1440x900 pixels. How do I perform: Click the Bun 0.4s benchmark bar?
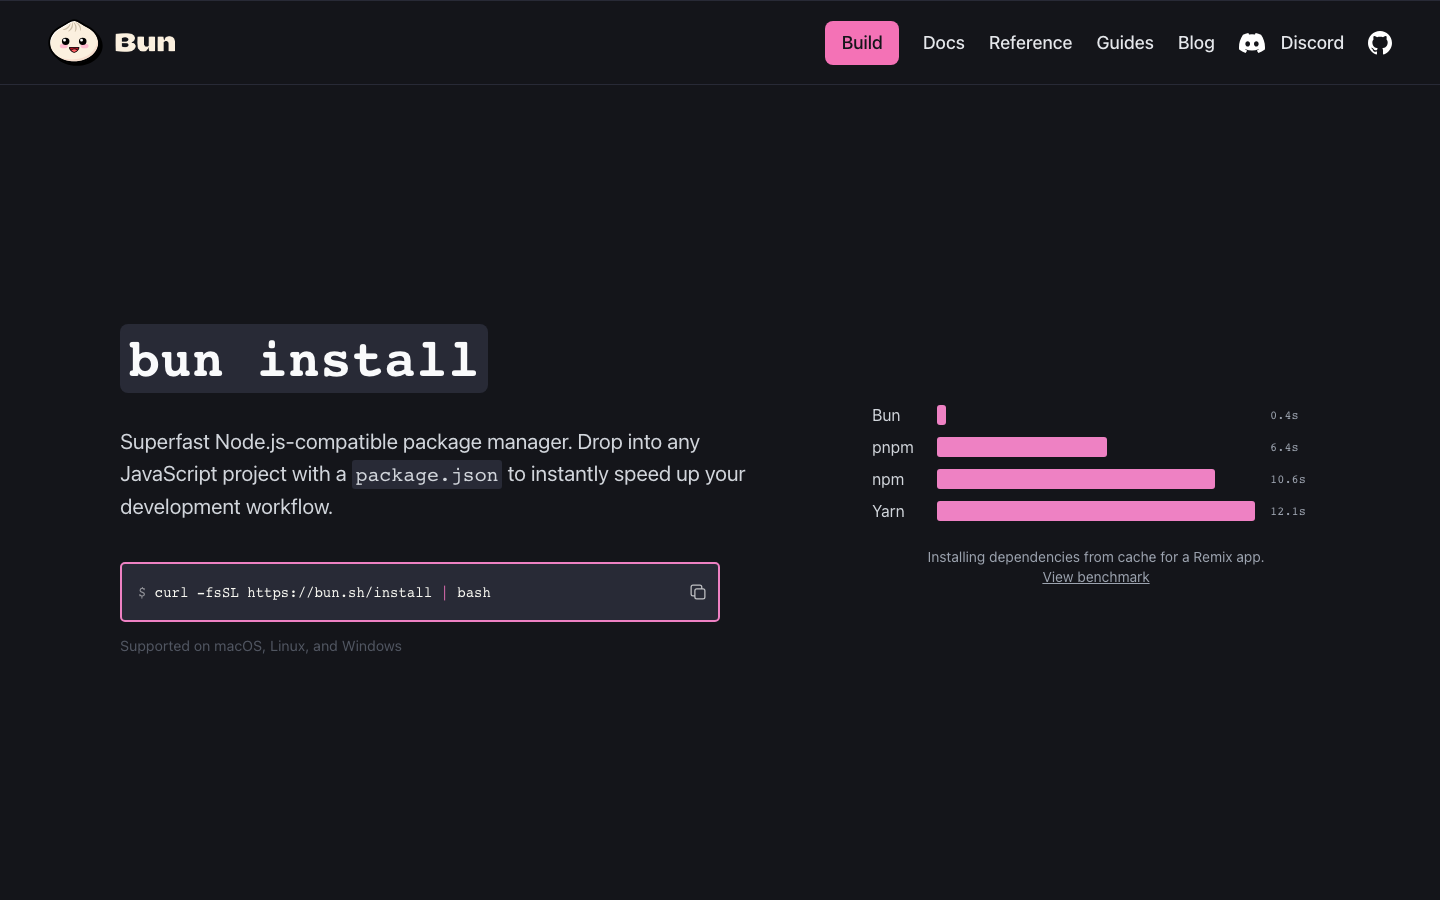coord(941,415)
